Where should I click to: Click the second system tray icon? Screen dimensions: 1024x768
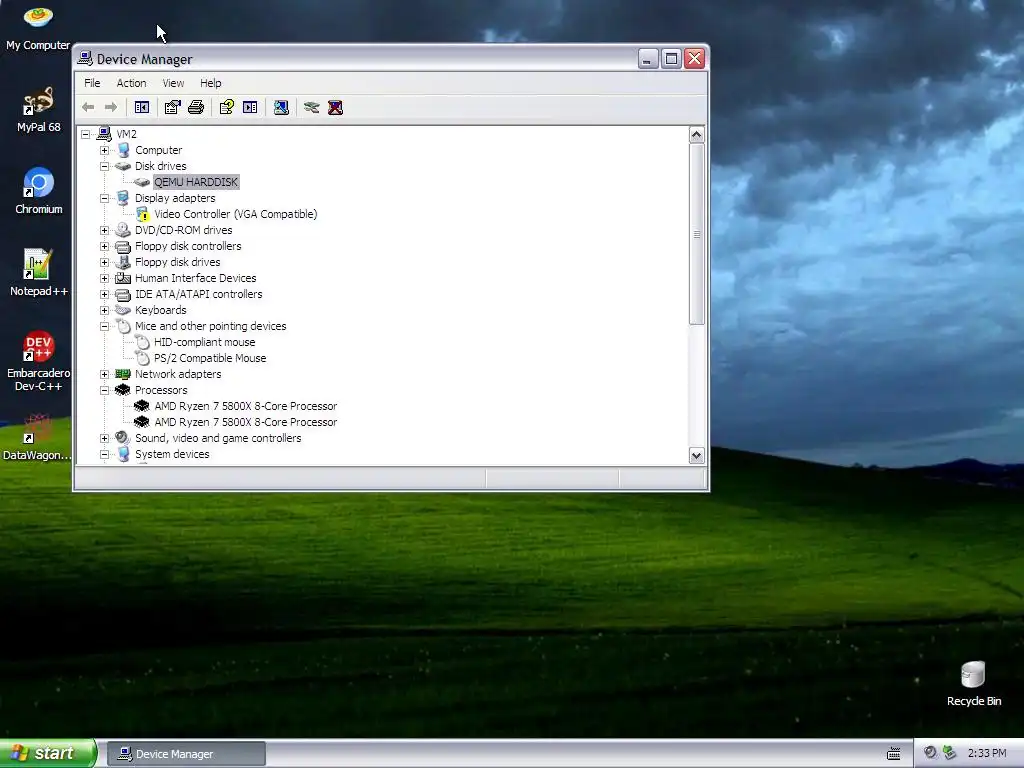pos(950,753)
